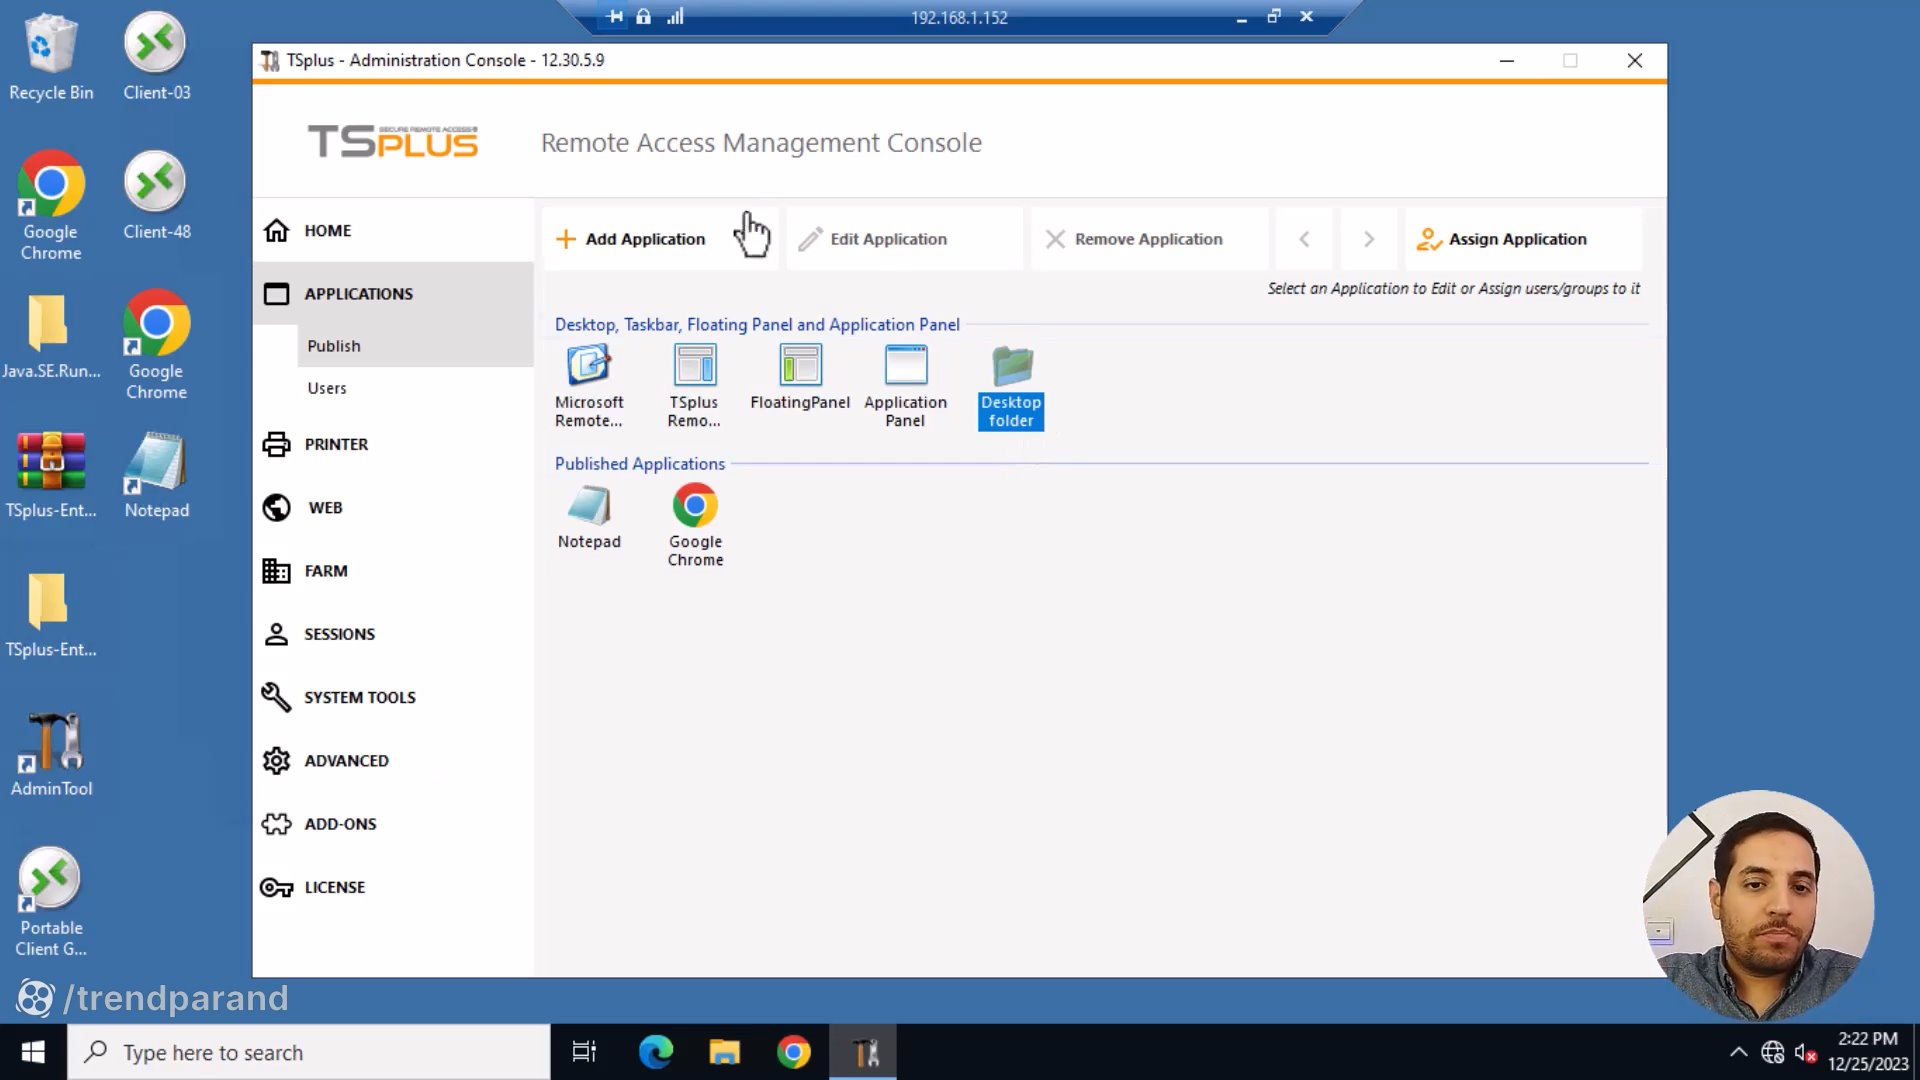
Task: Select Java.SE.Run folder on desktop
Action: point(51,337)
